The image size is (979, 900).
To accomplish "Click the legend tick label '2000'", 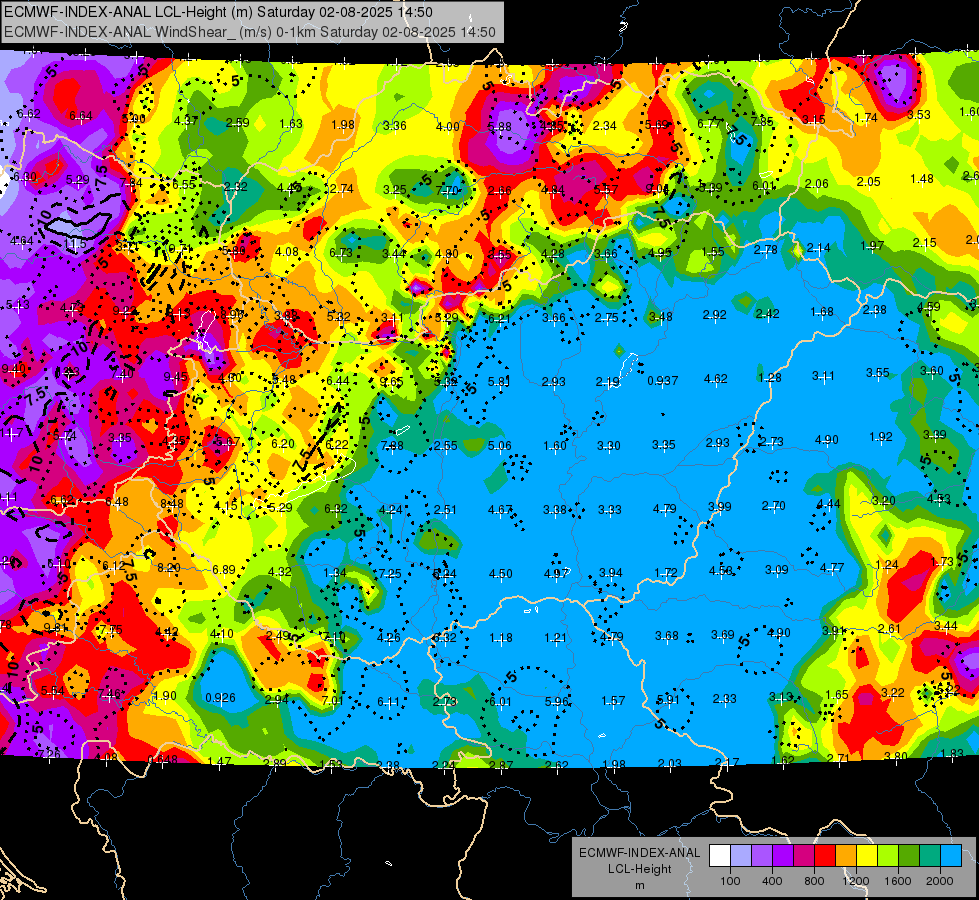I will pyautogui.click(x=940, y=881).
